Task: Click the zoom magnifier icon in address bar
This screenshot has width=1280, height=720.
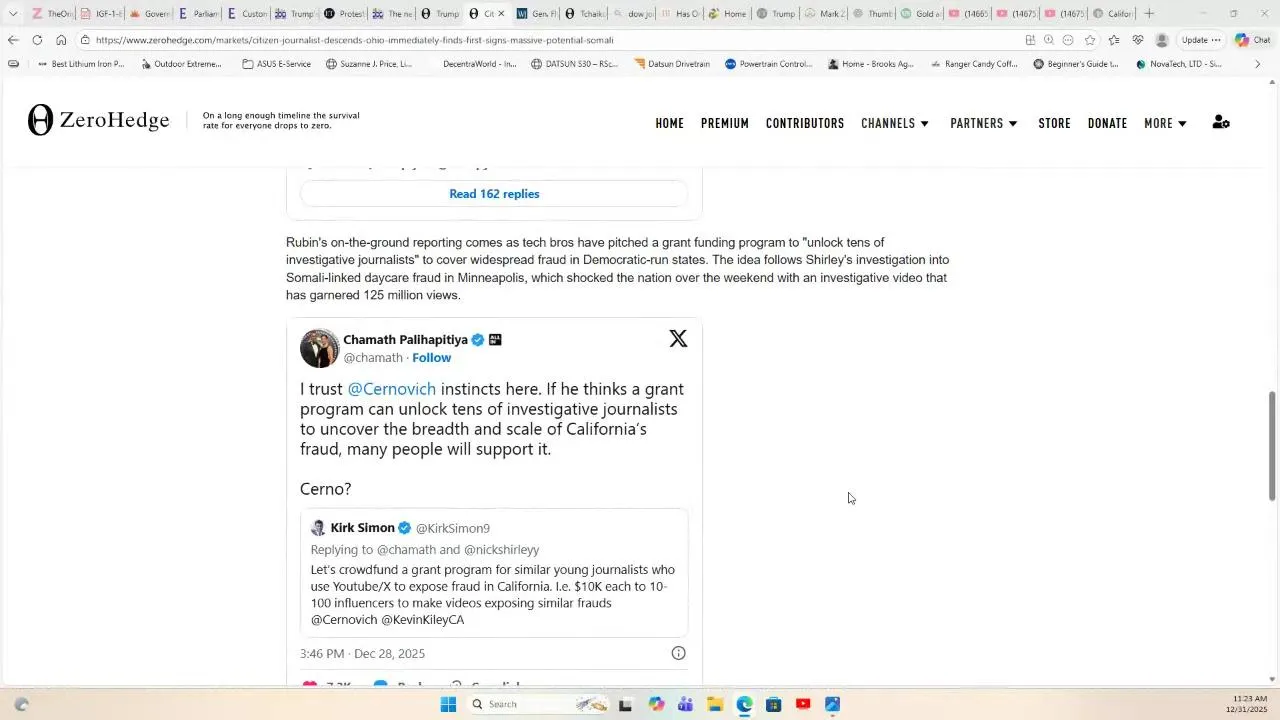Action: pyautogui.click(x=1049, y=40)
